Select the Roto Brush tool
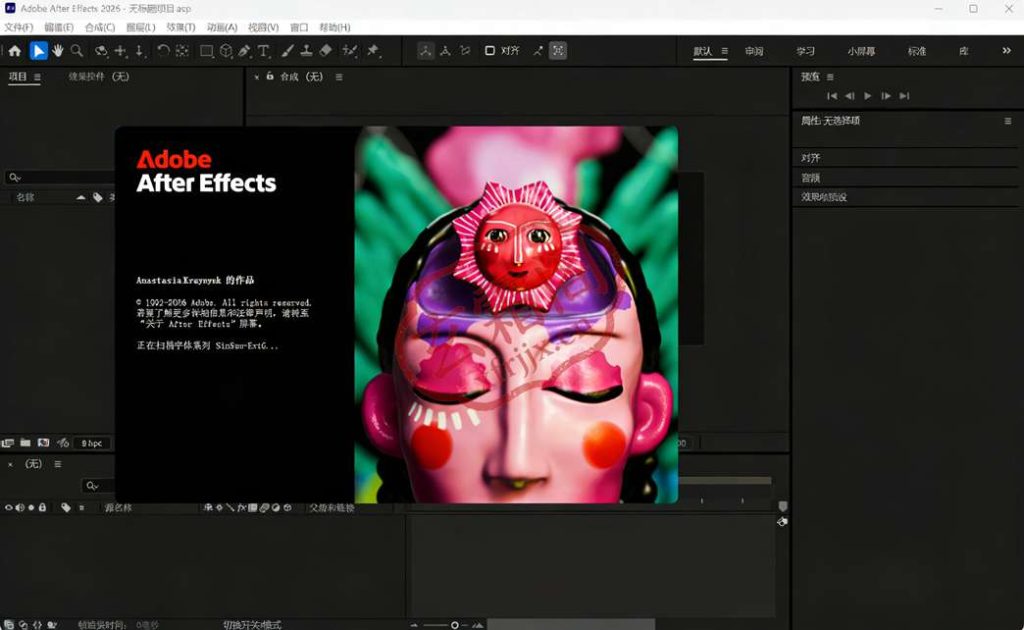Image resolution: width=1024 pixels, height=630 pixels. (349, 51)
